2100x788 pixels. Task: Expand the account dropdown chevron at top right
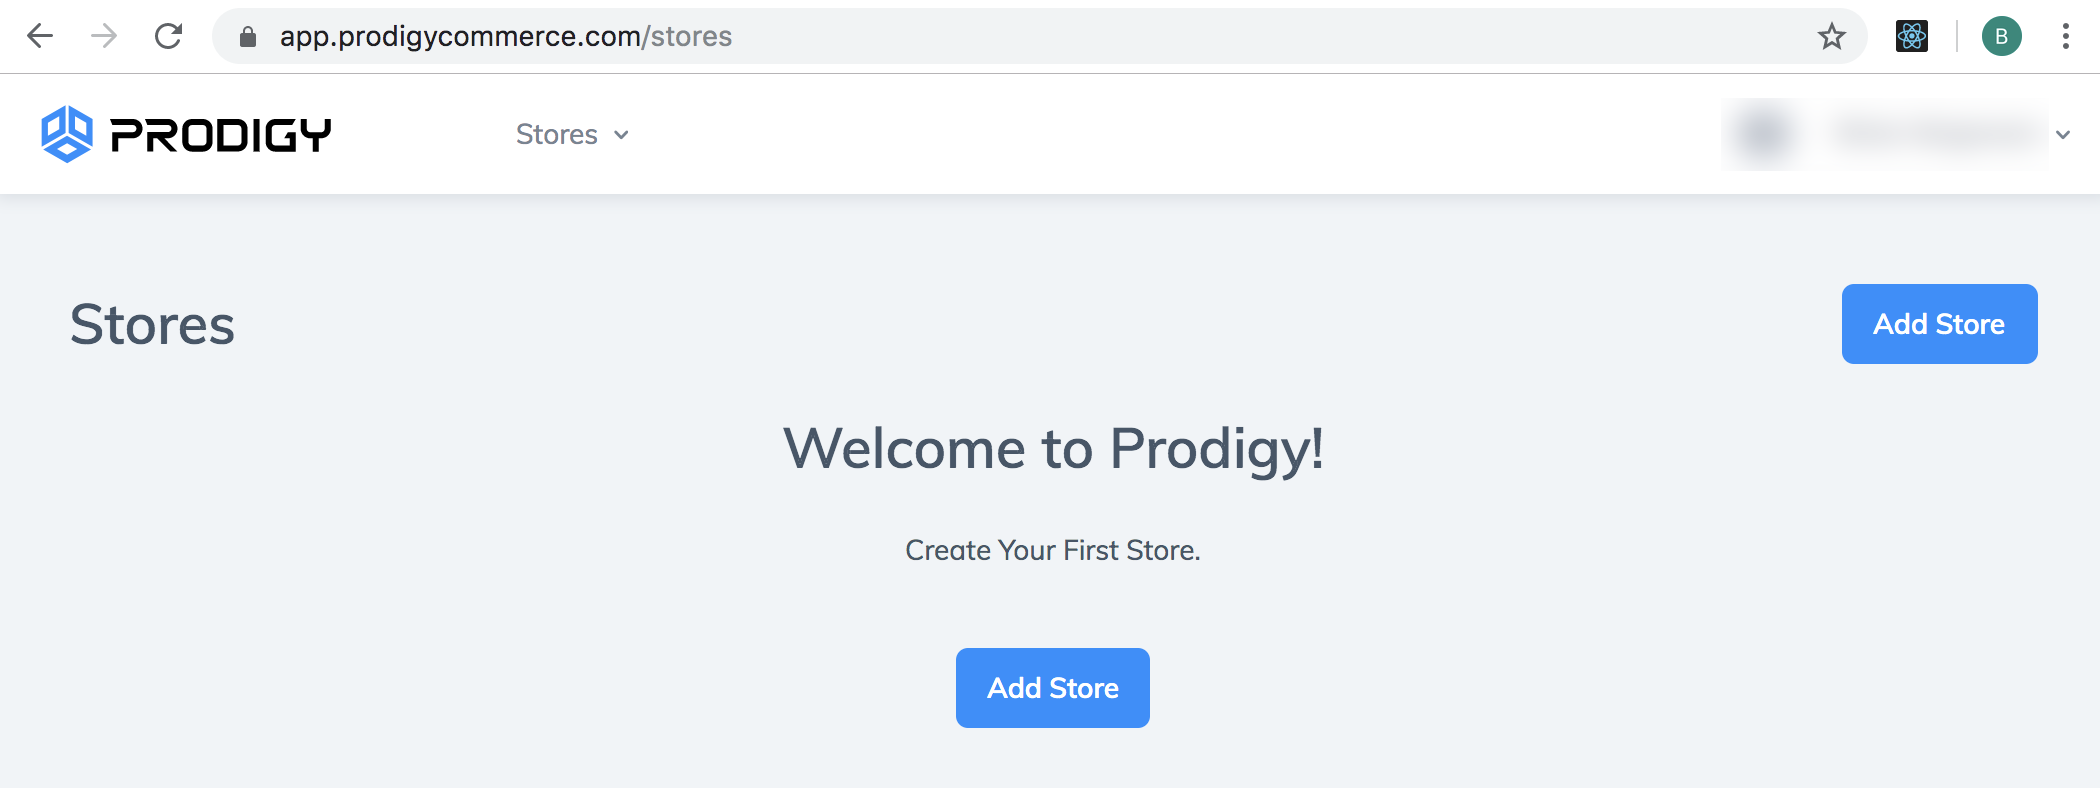pos(2063,135)
